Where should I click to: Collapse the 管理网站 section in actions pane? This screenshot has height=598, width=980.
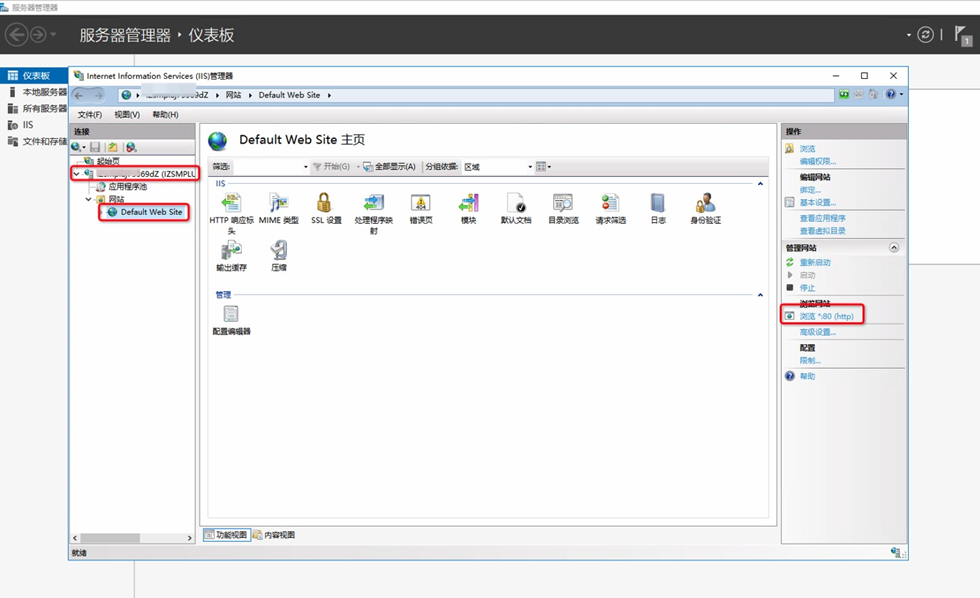click(x=894, y=247)
